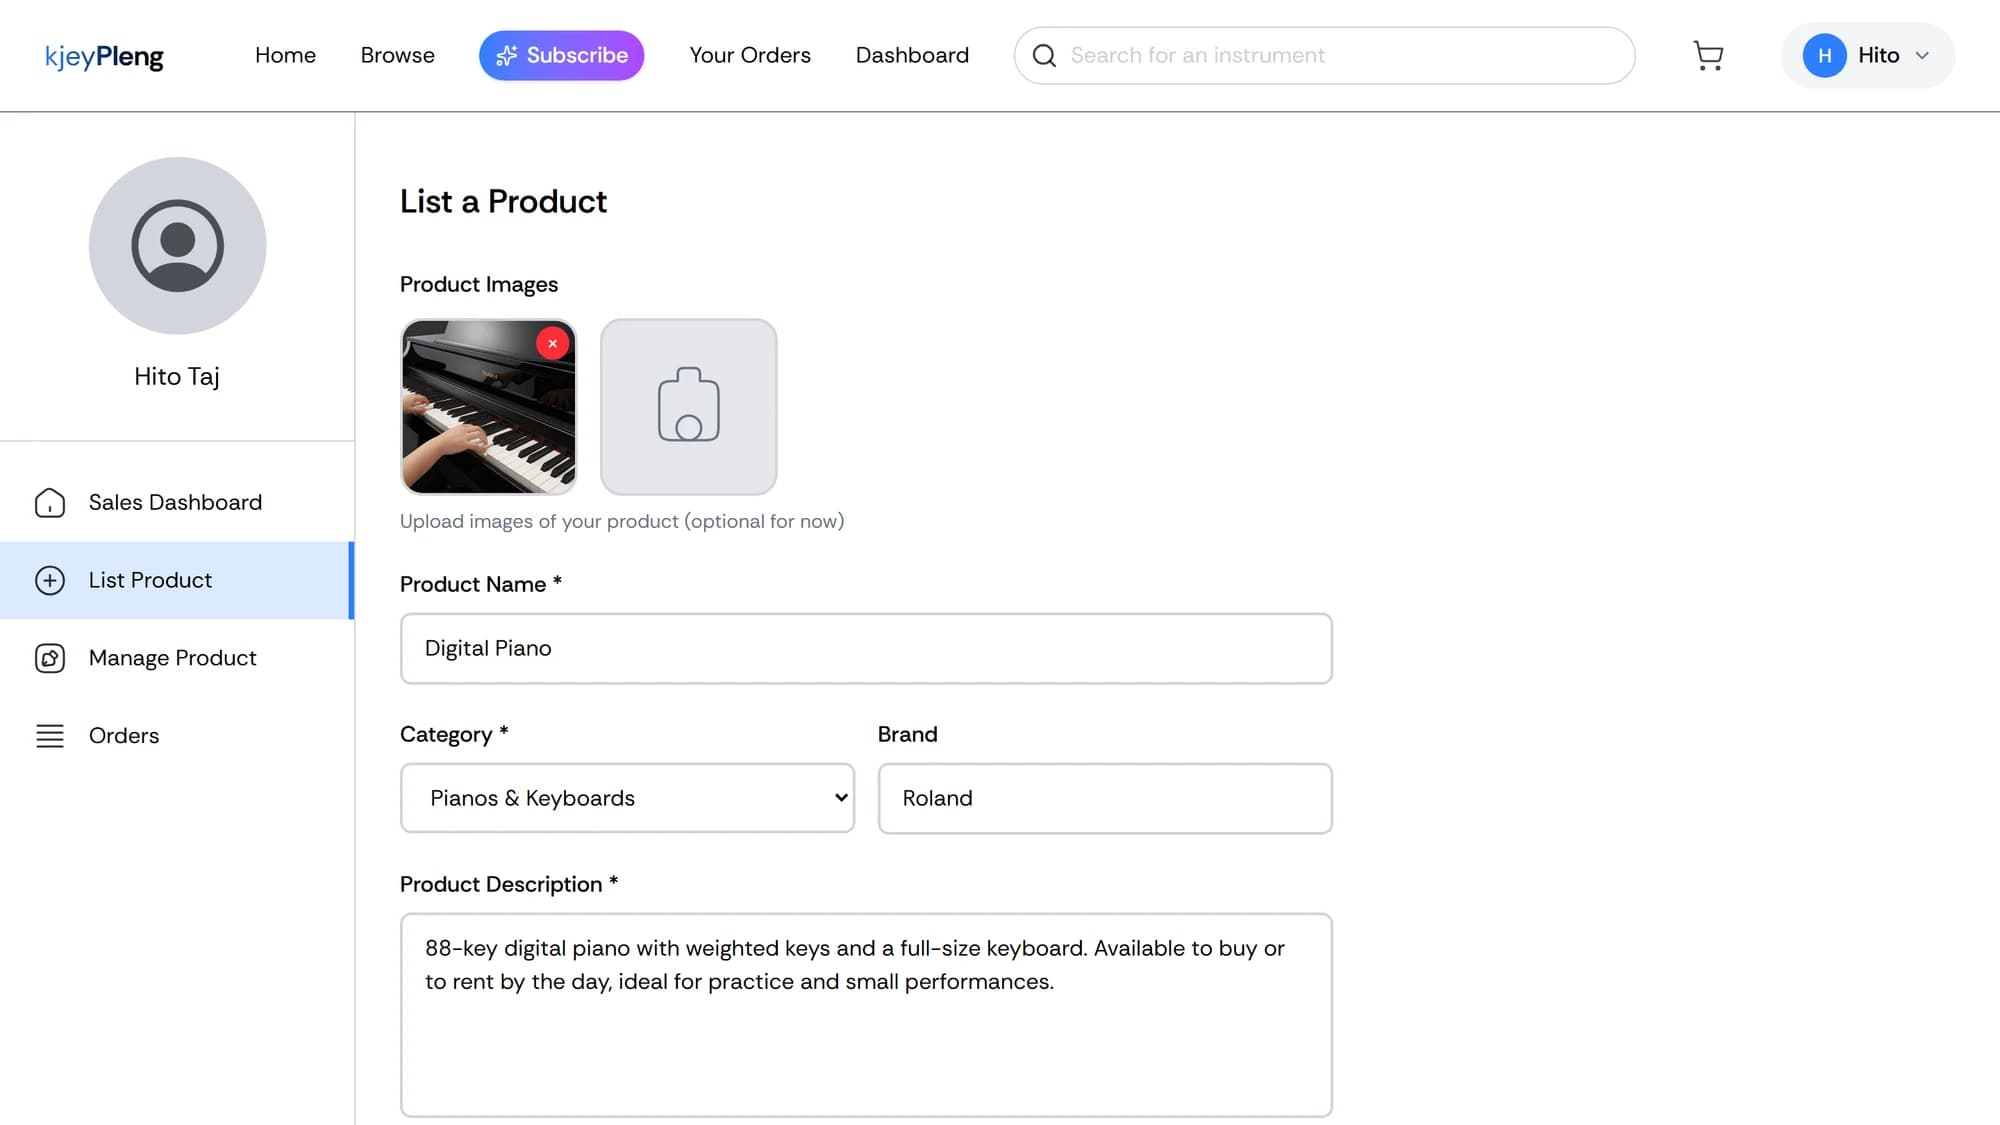
Task: Click into the Product Description textarea
Action: tap(866, 1015)
